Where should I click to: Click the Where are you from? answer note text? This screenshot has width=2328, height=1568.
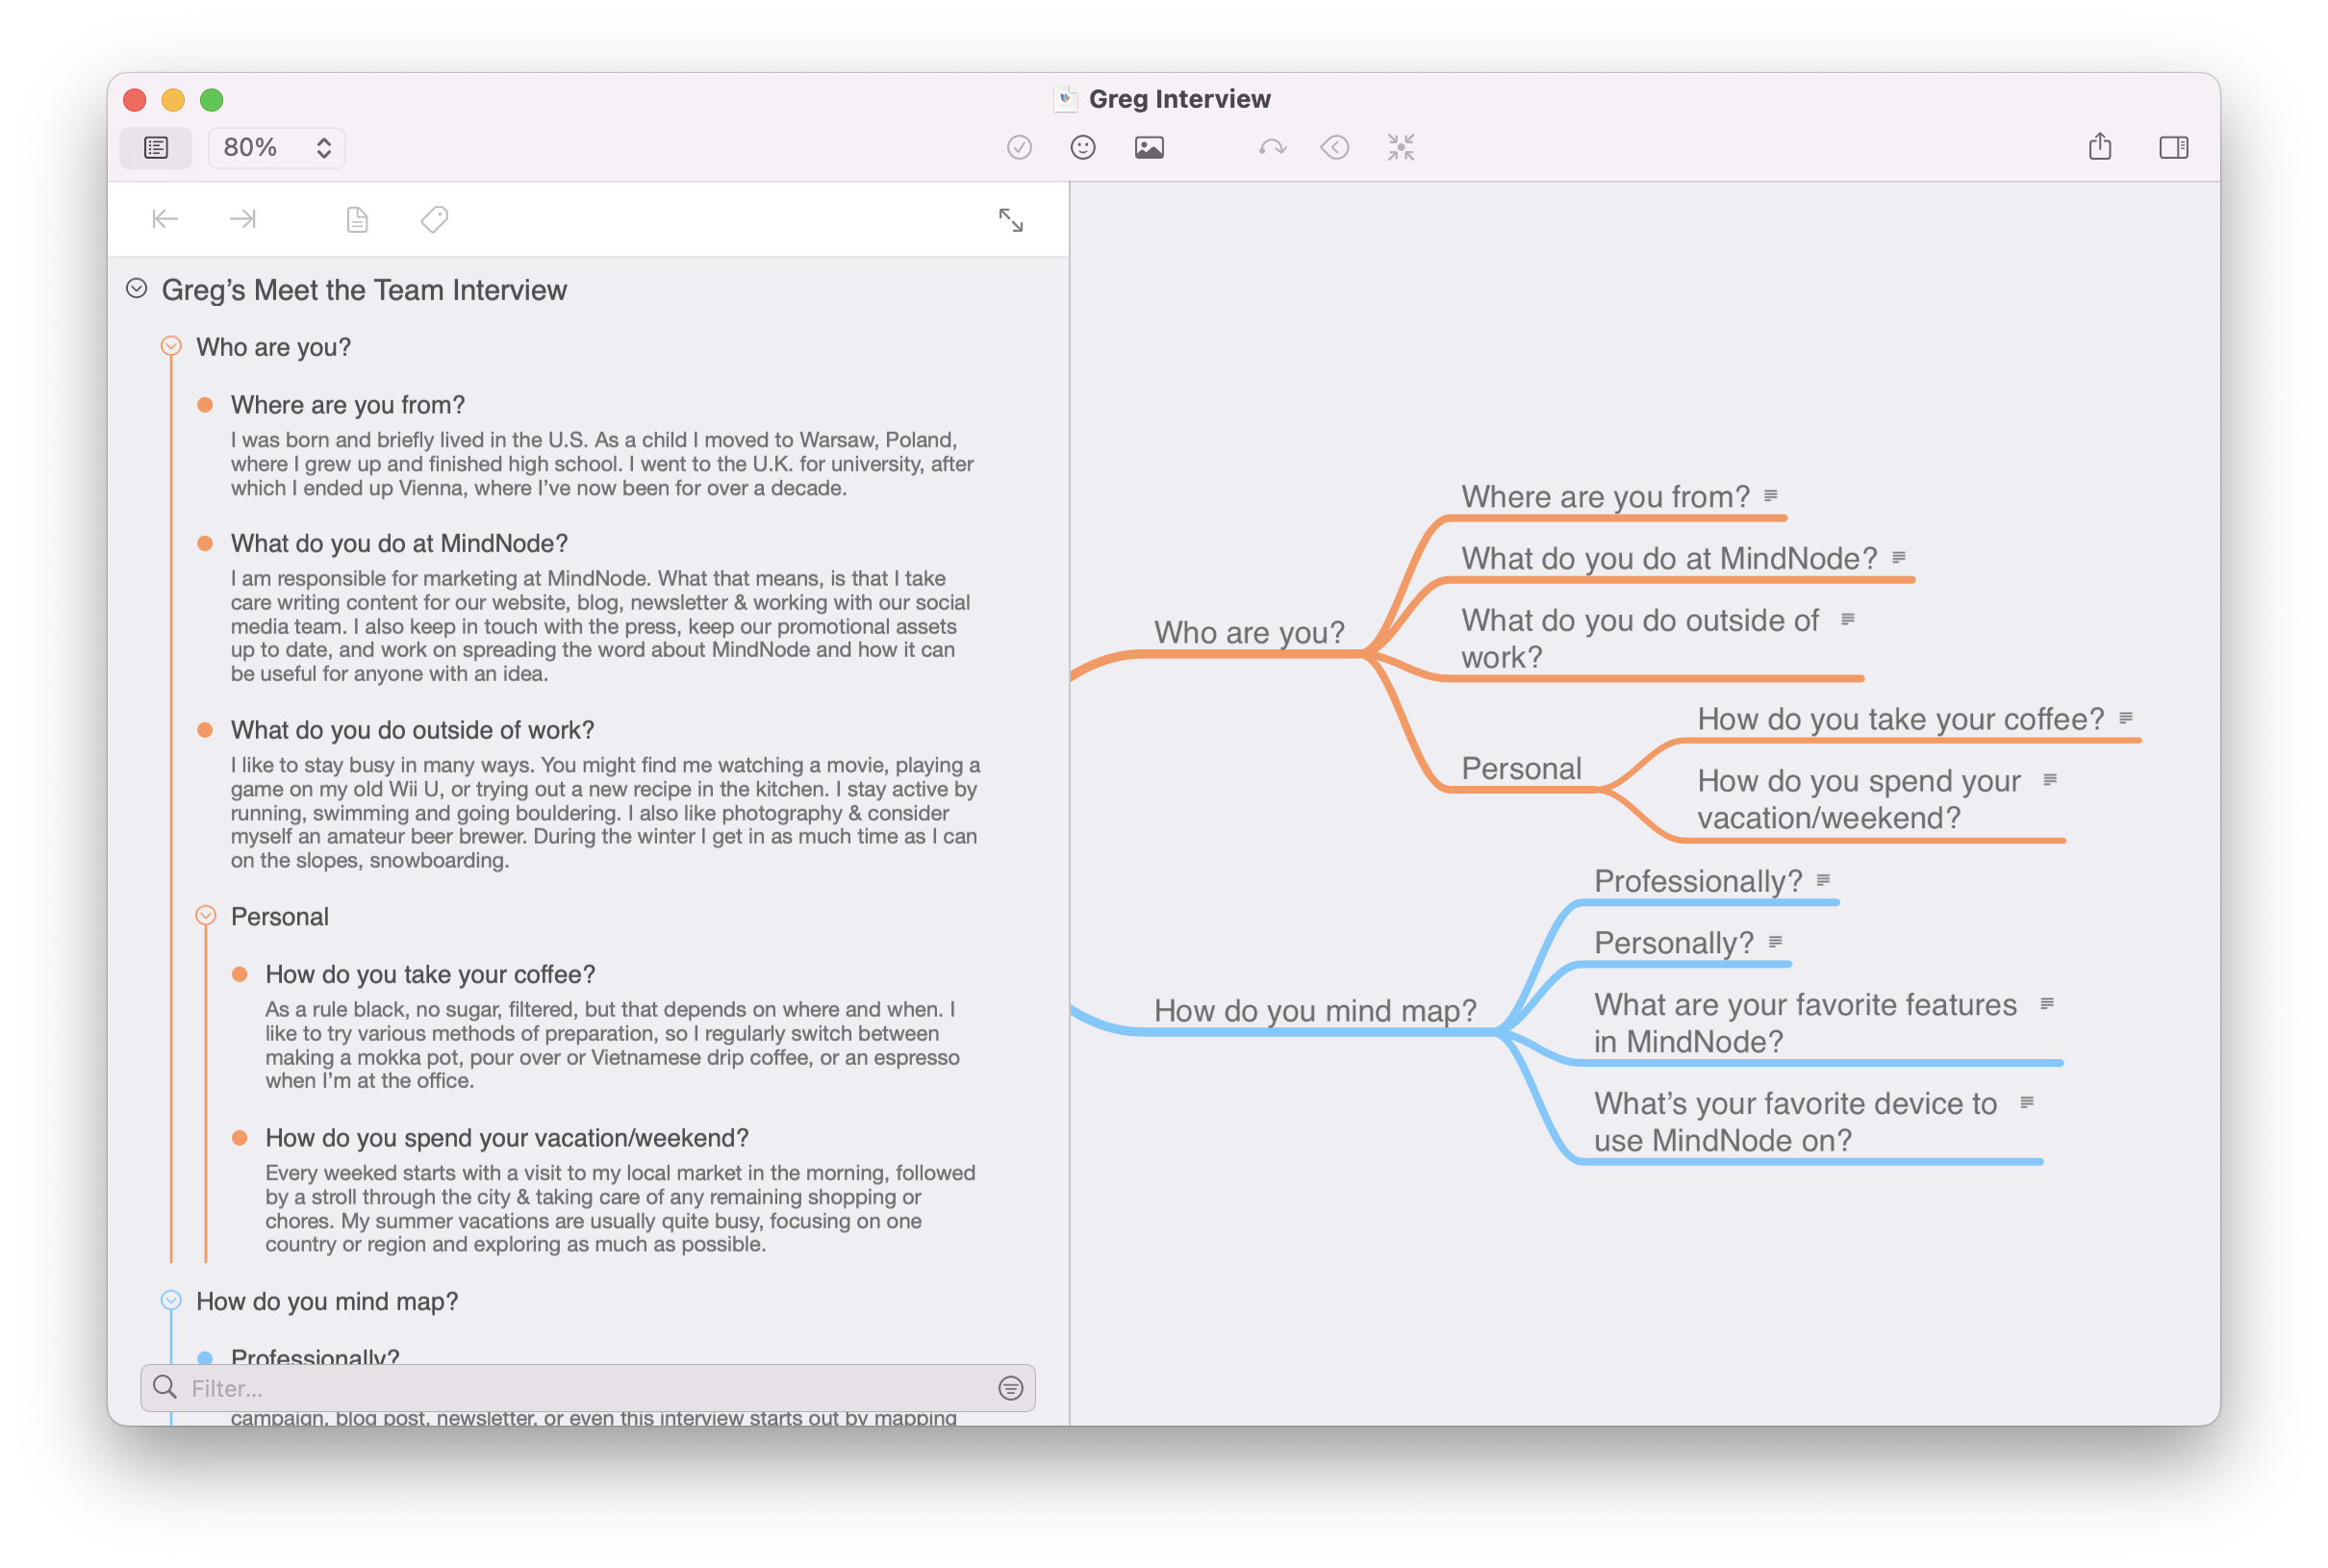[x=602, y=464]
